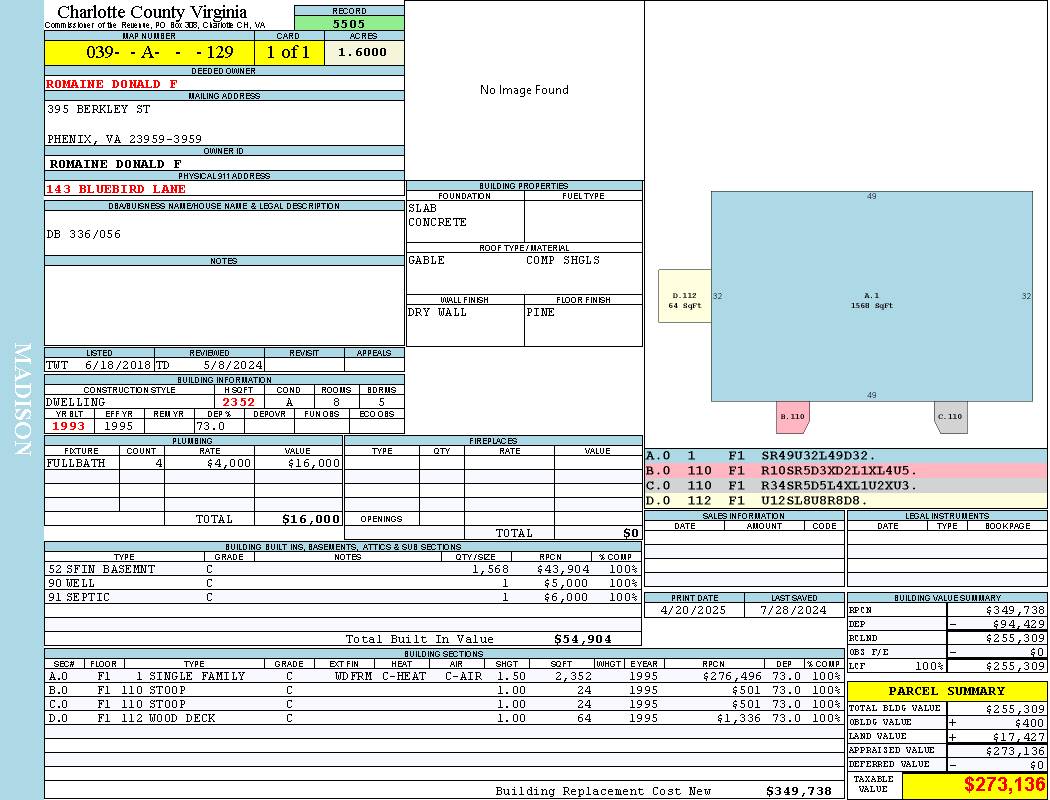
Task: Click 90 WELL built-in row
Action: (342, 584)
